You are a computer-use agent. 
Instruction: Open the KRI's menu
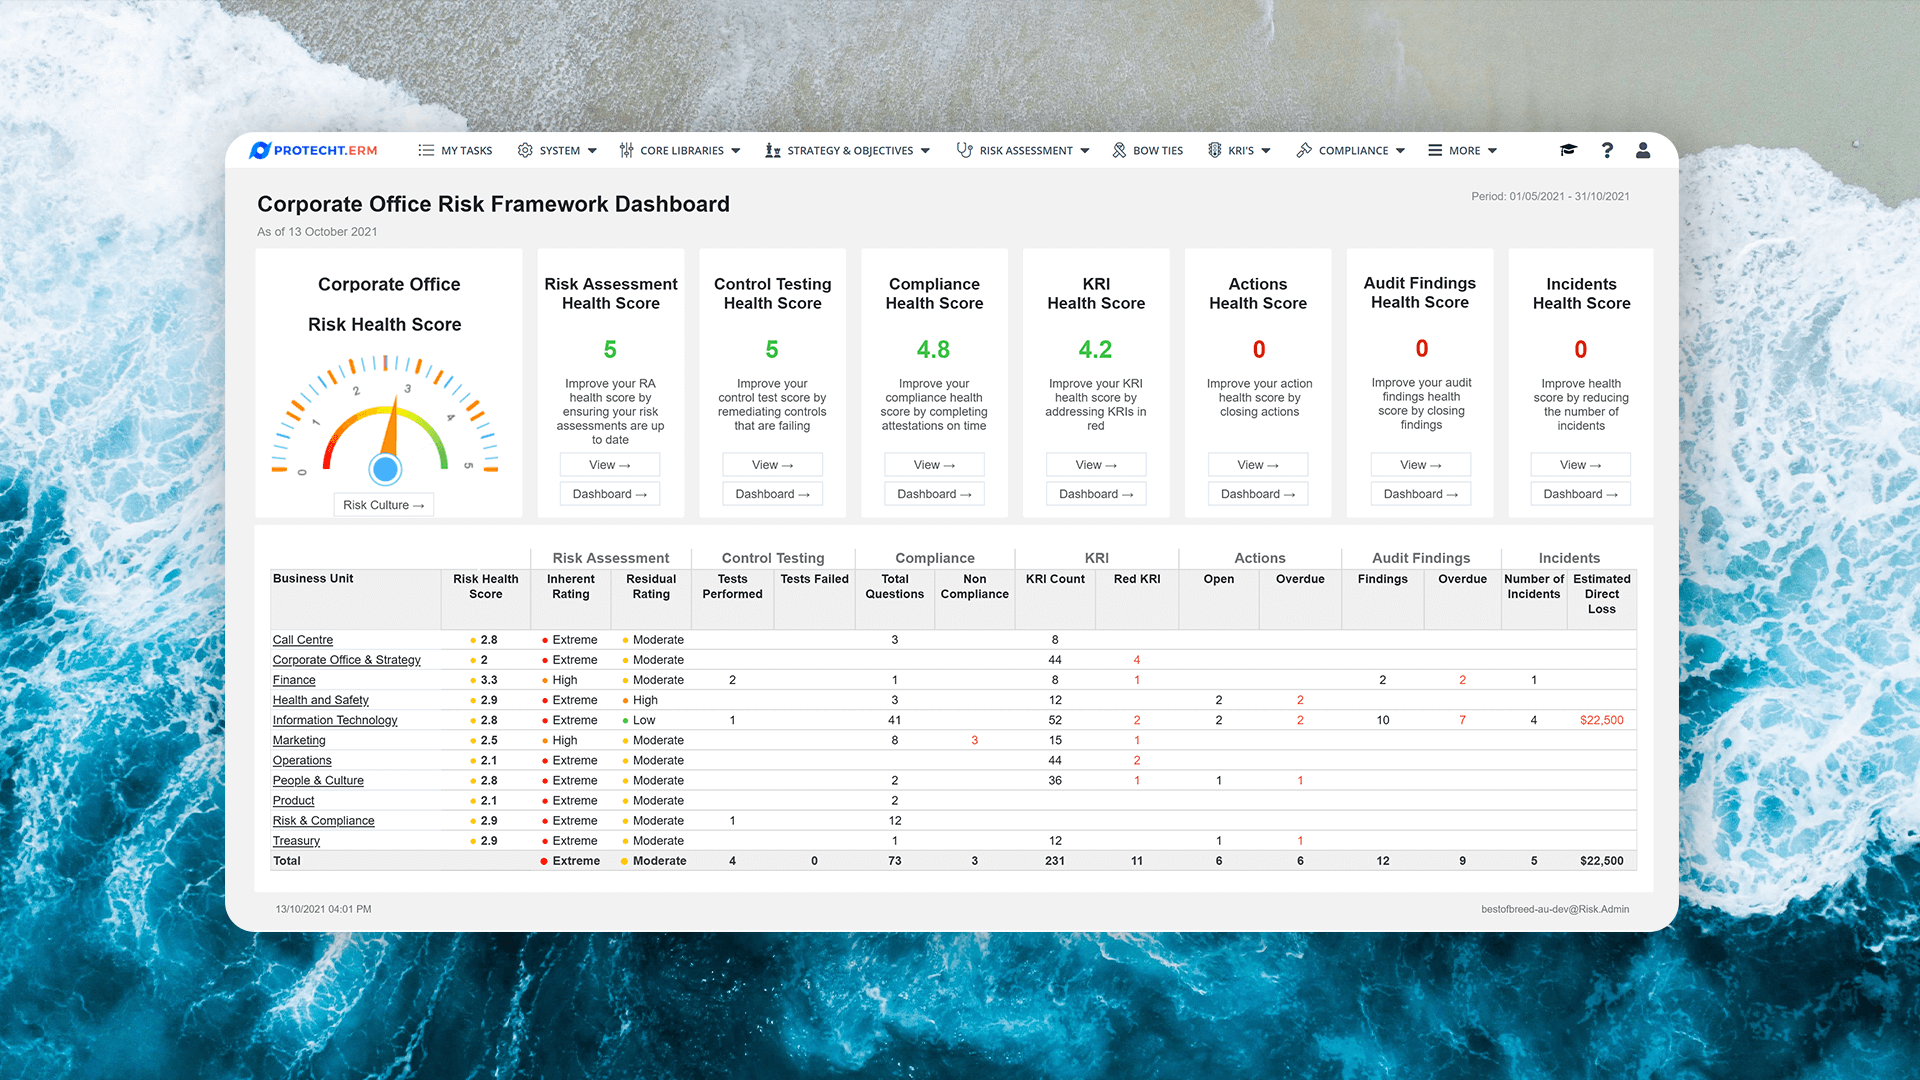pos(1239,150)
